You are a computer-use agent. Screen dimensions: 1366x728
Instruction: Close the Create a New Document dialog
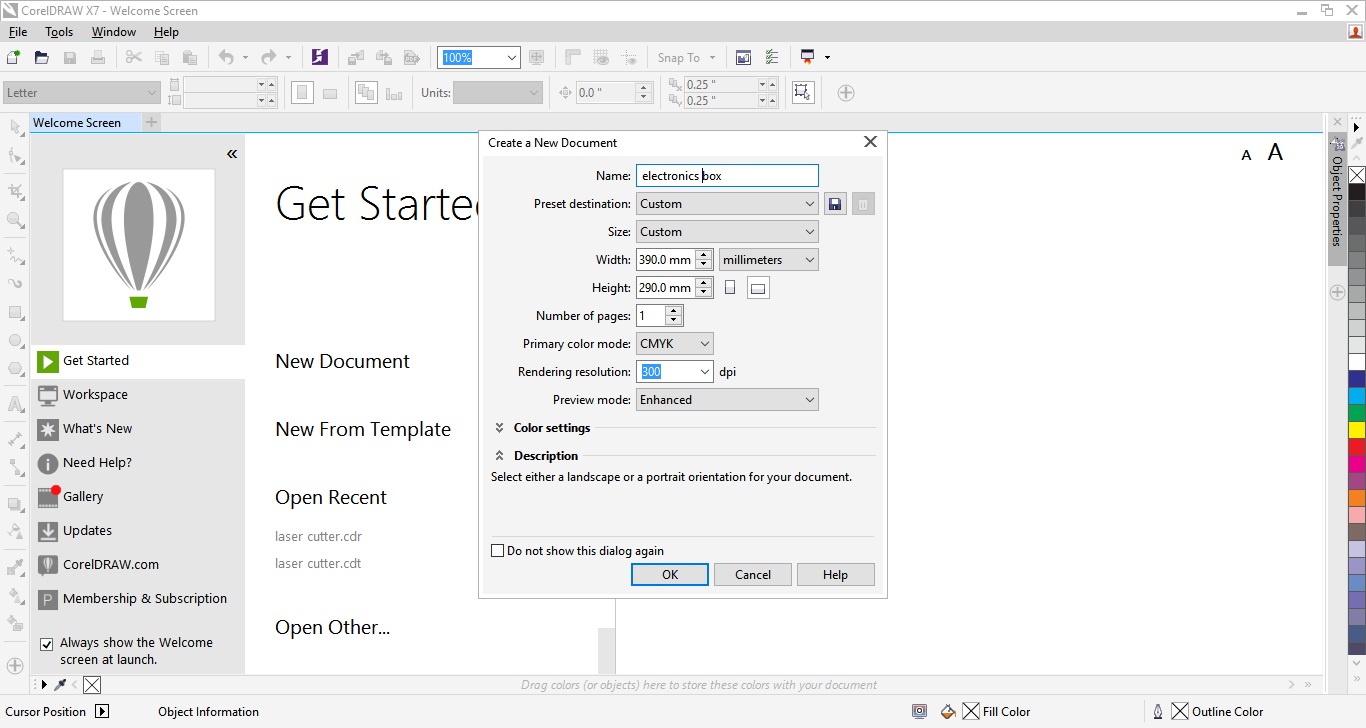[x=870, y=142]
